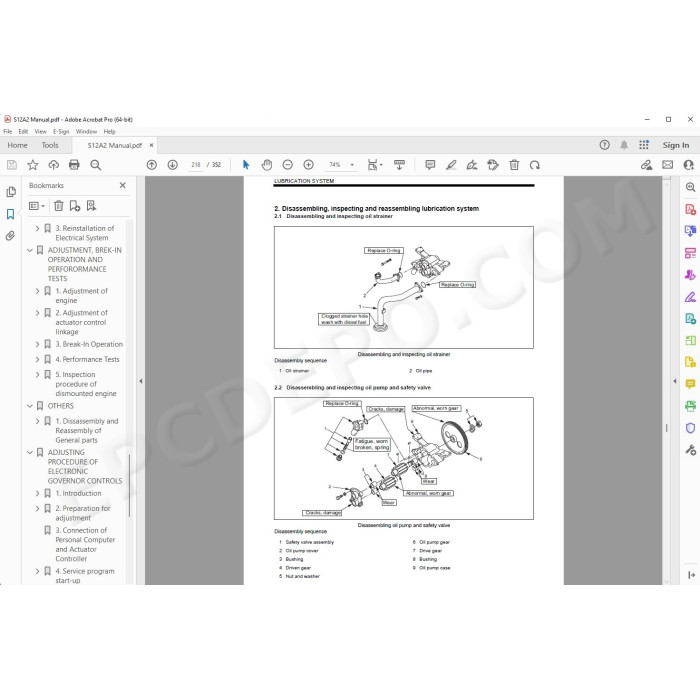Go to previous page arrow
The height and width of the screenshot is (700, 700).
pos(152,165)
